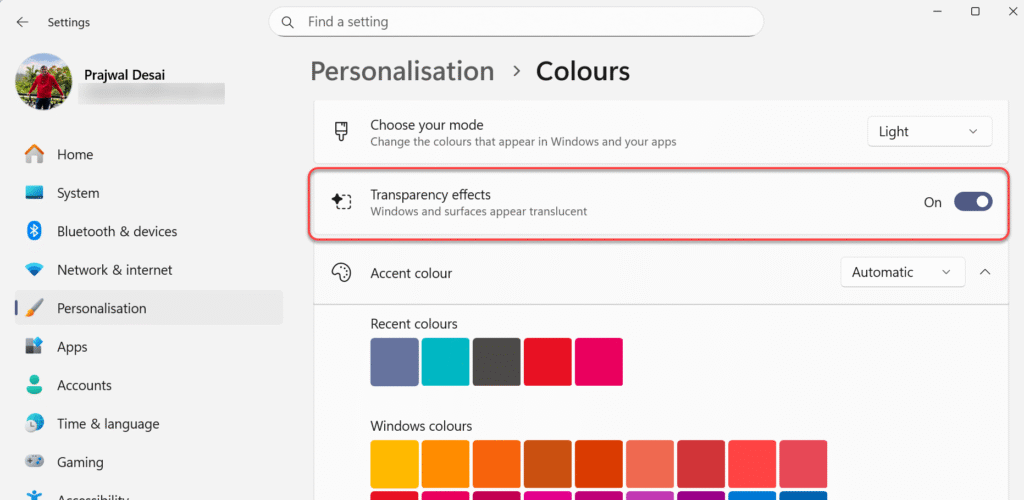Go to Accounts settings
The width and height of the screenshot is (1024, 500).
(149, 385)
